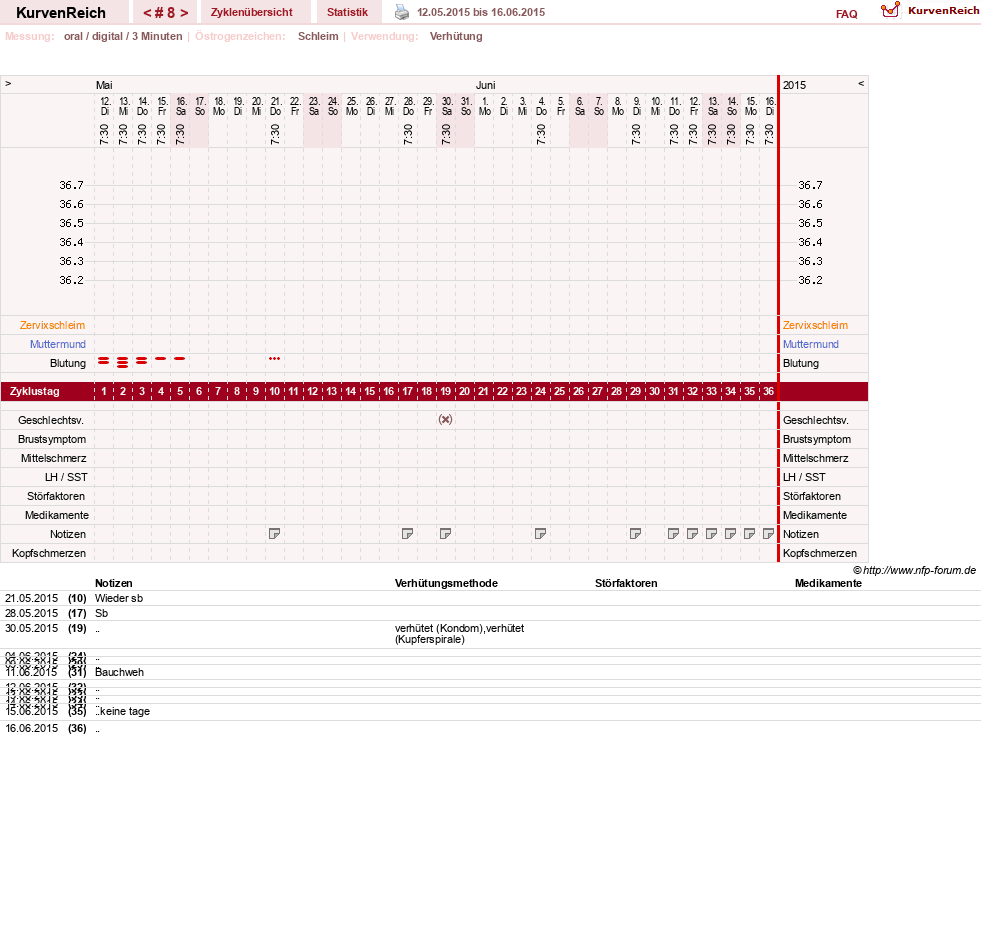This screenshot has height=937, width=981.
Task: Click note text 'keine tage'
Action: (125, 711)
